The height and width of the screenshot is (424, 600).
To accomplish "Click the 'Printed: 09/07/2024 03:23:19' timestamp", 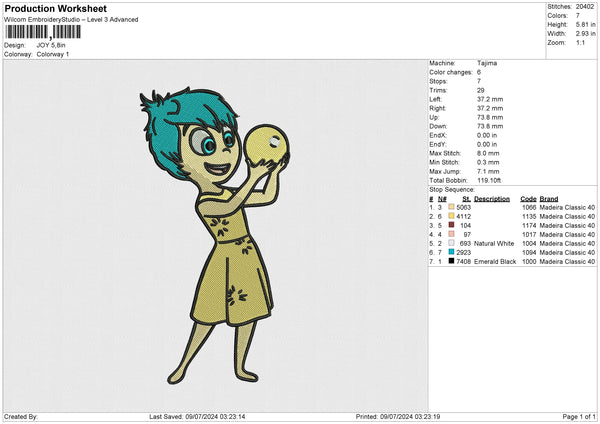I will 398,416.
